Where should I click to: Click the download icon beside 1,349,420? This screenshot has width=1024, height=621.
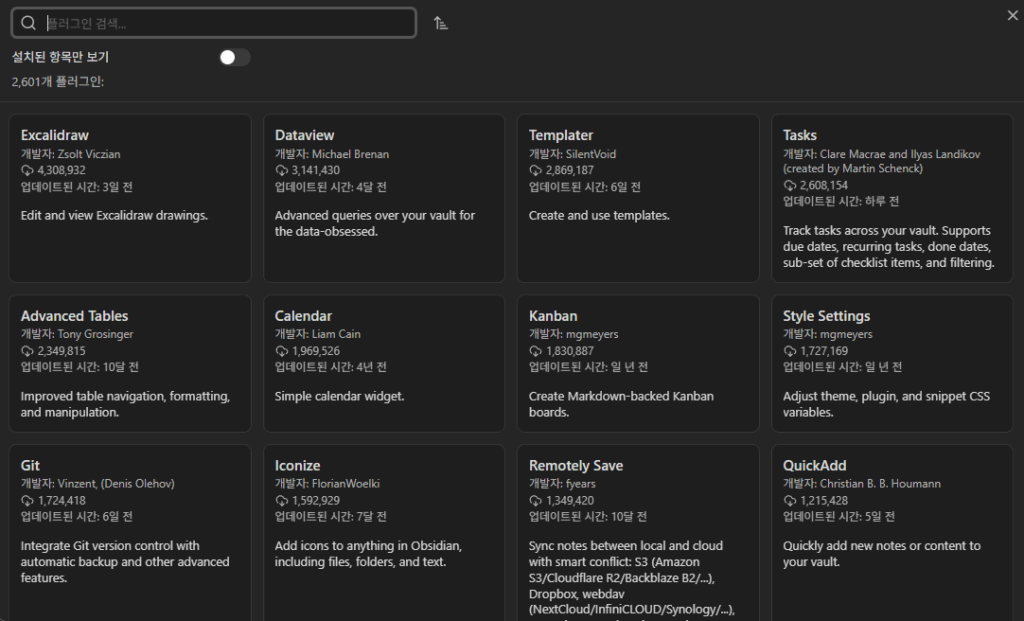[536, 501]
